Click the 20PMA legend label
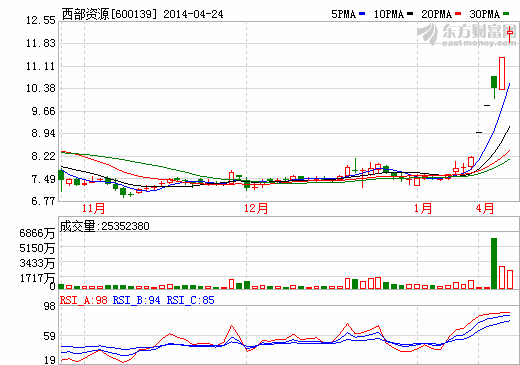The height and width of the screenshot is (365, 520). click(x=437, y=14)
